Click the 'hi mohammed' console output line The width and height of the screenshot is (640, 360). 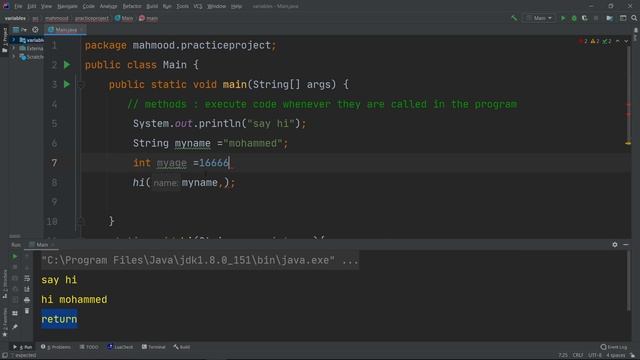(74, 300)
